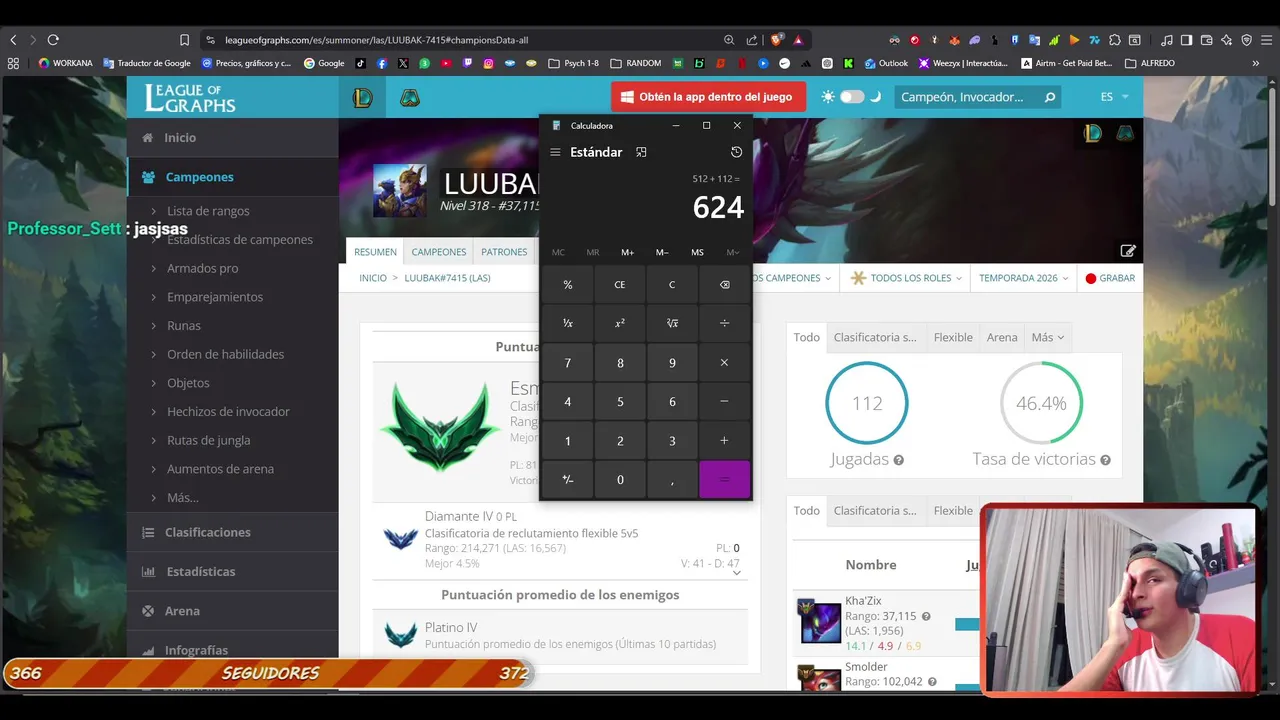Viewport: 1280px width, 720px height.
Task: Expand Lista de rangos sidebar item
Action: click(x=207, y=211)
